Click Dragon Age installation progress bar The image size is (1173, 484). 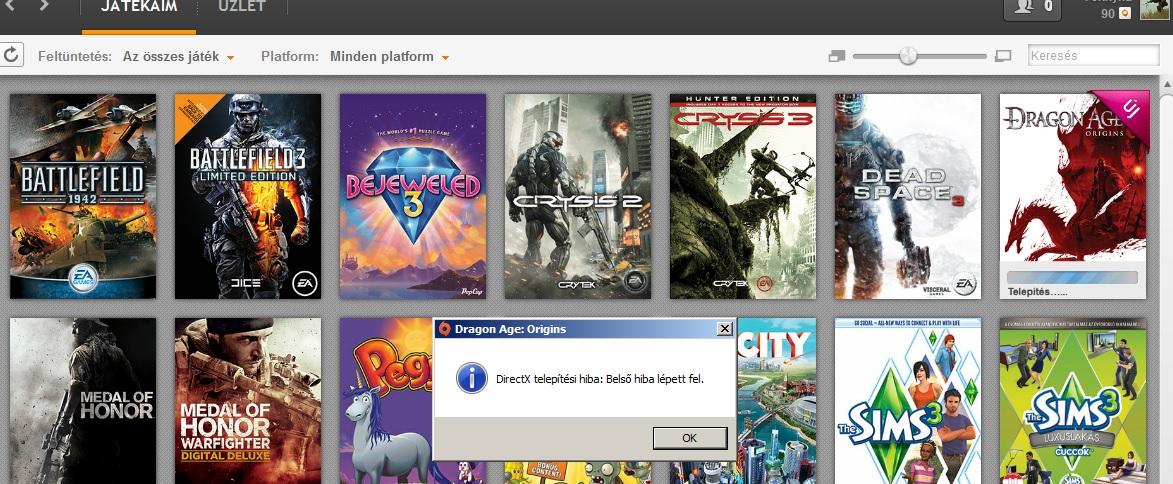click(x=1073, y=277)
